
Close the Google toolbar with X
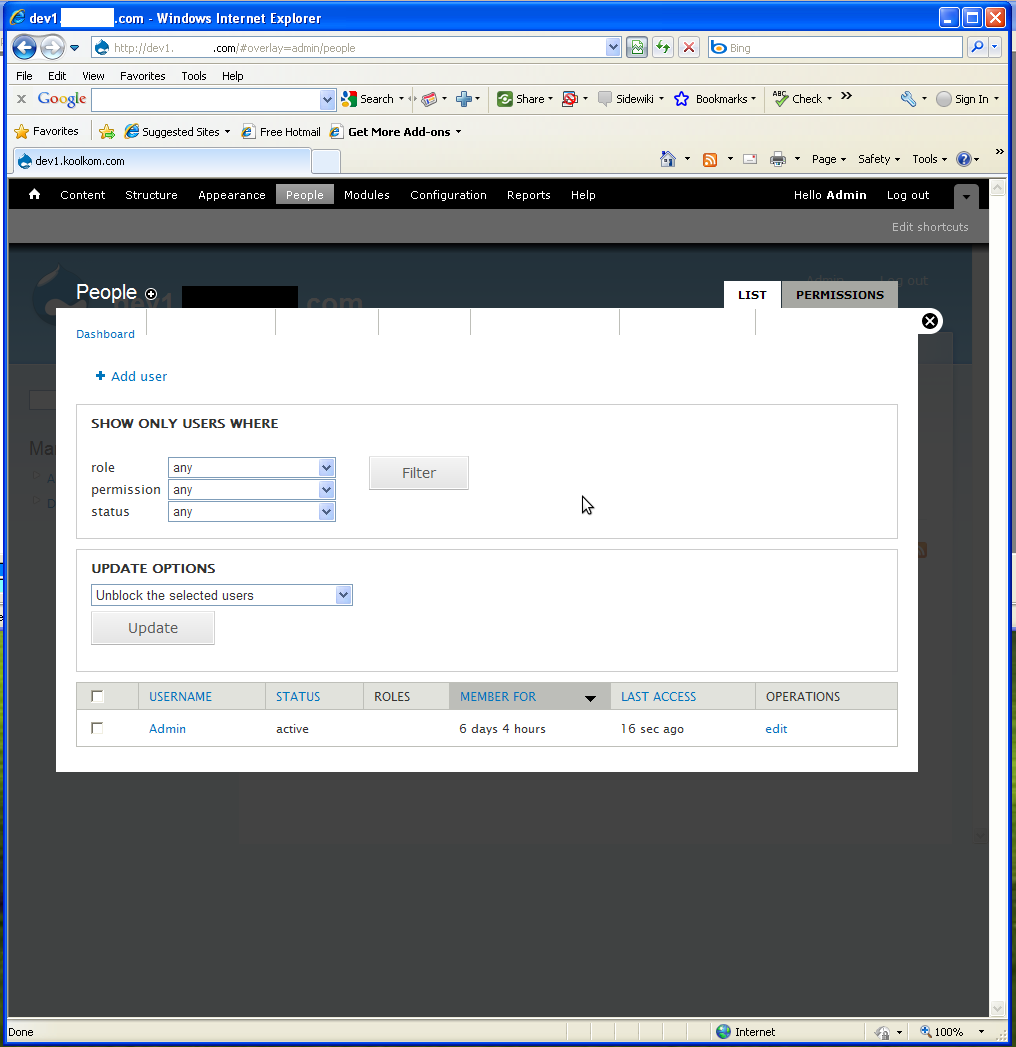click(x=21, y=99)
